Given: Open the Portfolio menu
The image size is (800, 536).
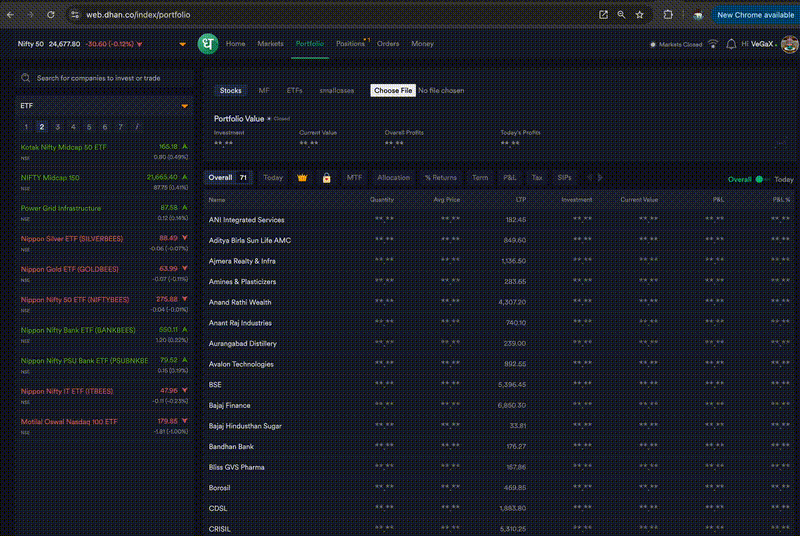Looking at the screenshot, I should pyautogui.click(x=310, y=44).
